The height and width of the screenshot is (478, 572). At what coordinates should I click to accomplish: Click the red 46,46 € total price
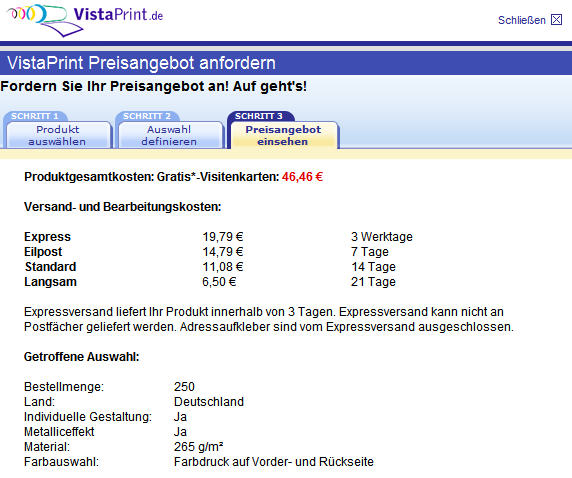pos(302,177)
